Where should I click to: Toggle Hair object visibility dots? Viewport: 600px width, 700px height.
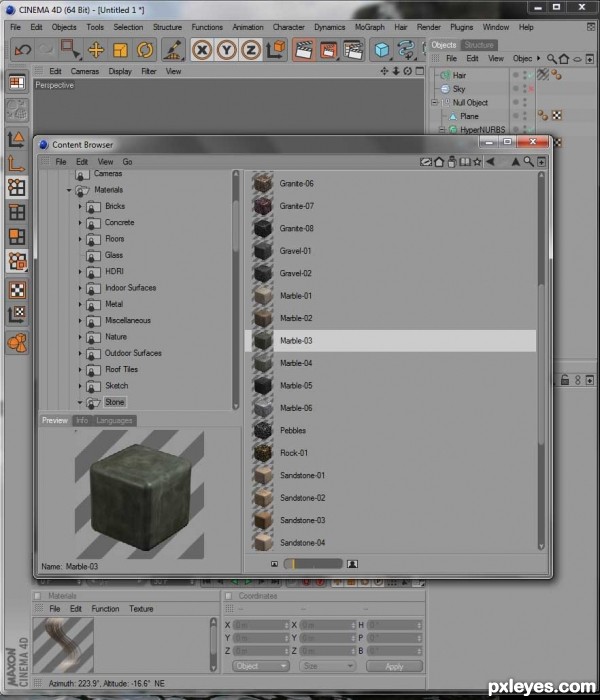pos(525,75)
